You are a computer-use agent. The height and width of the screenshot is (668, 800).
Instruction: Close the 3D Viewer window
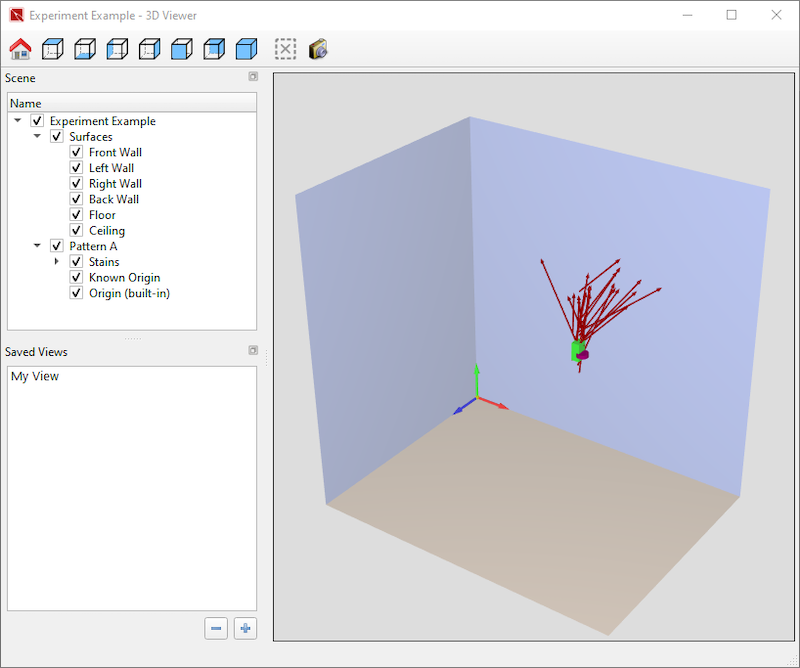click(776, 15)
